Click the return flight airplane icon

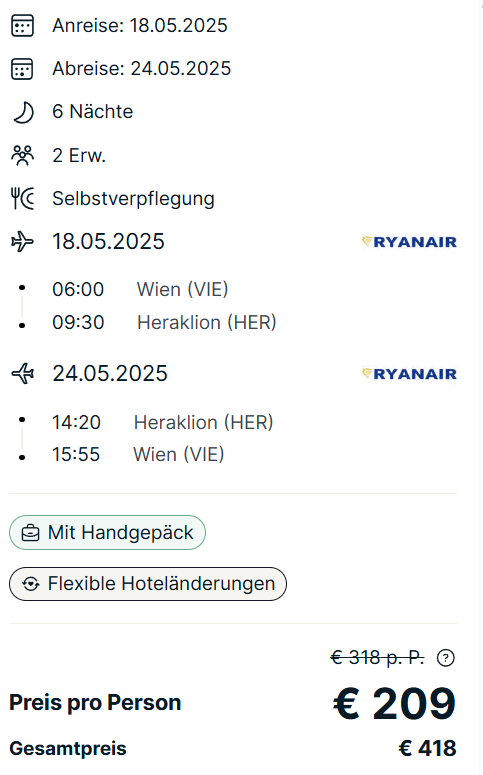23,374
